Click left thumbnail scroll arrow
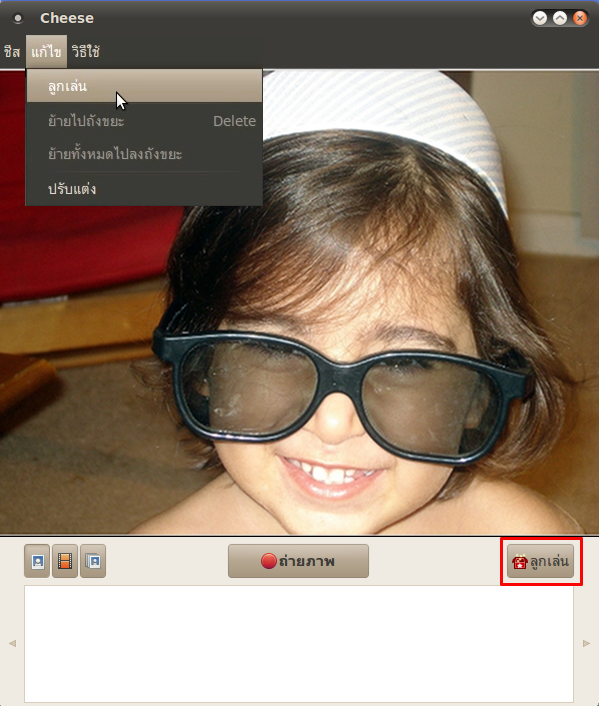 click(x=12, y=643)
